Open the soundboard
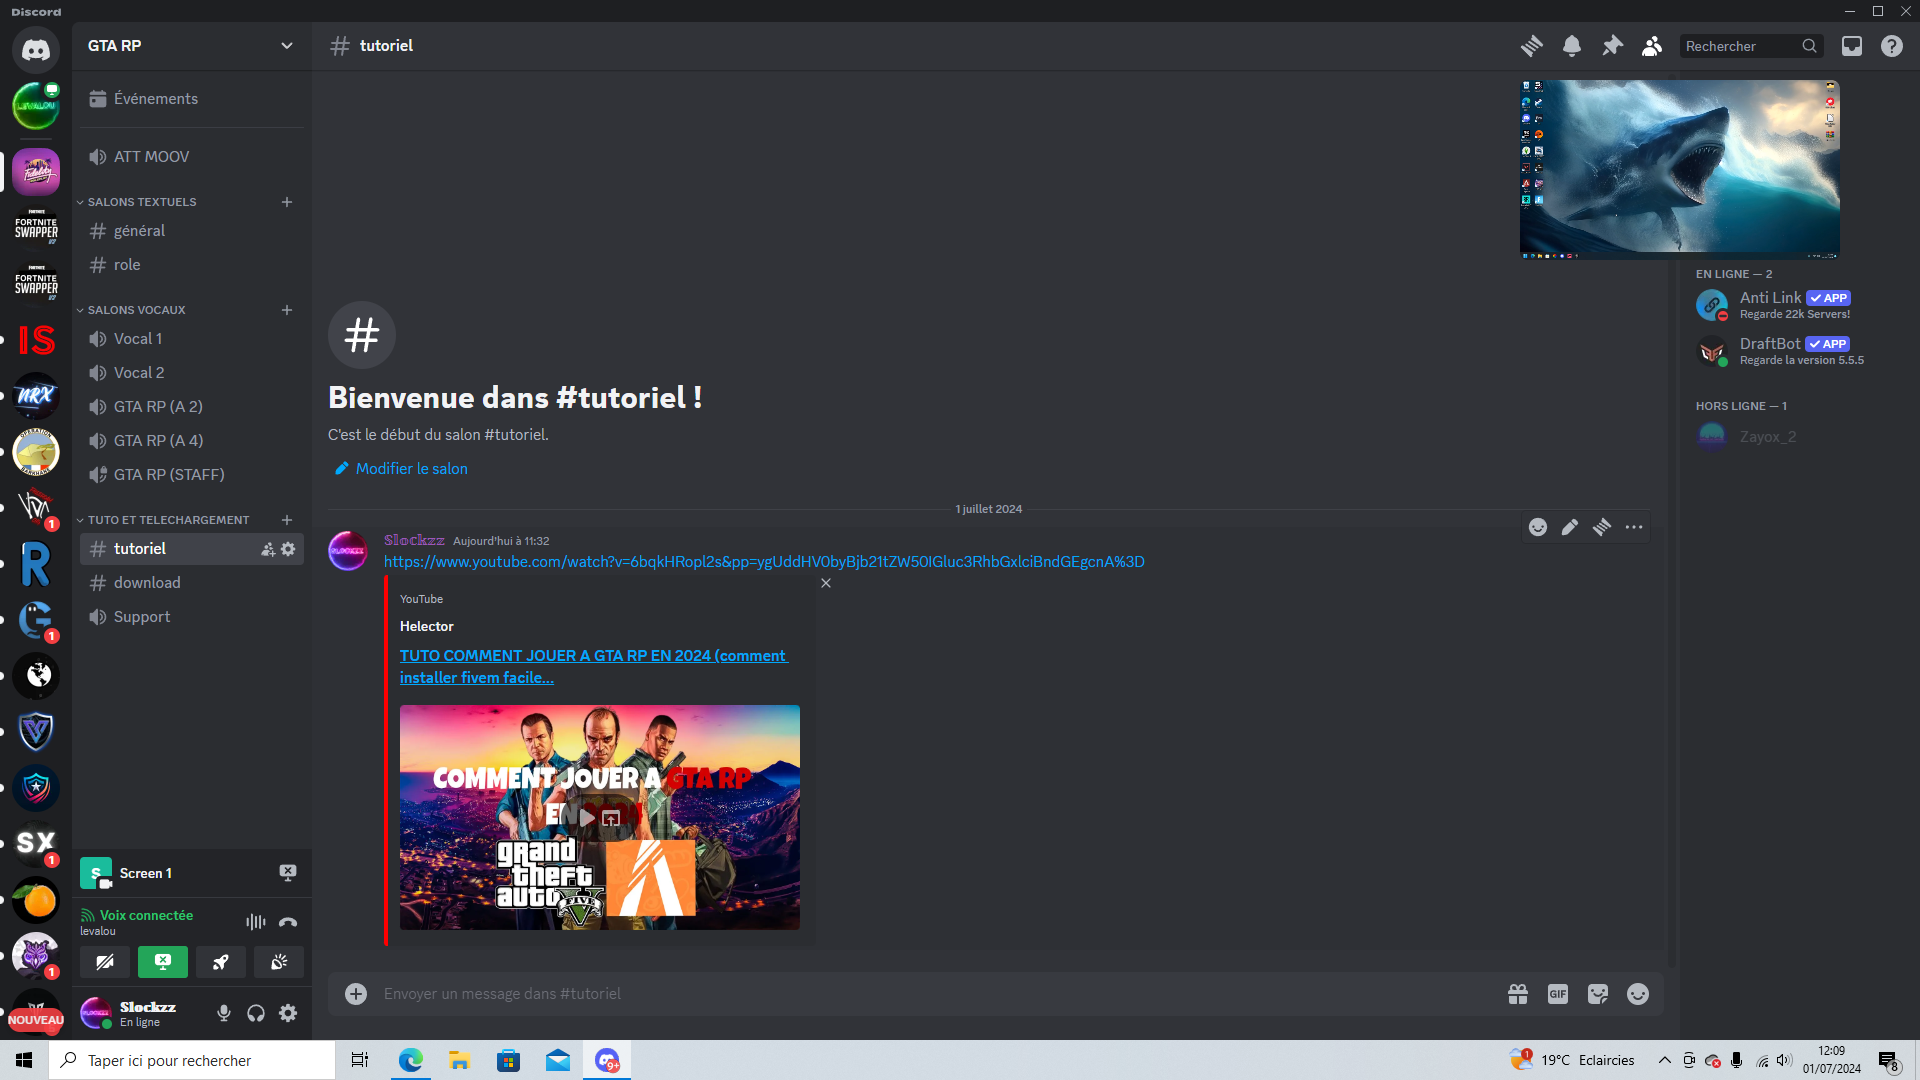This screenshot has height=1080, width=1920. (279, 962)
